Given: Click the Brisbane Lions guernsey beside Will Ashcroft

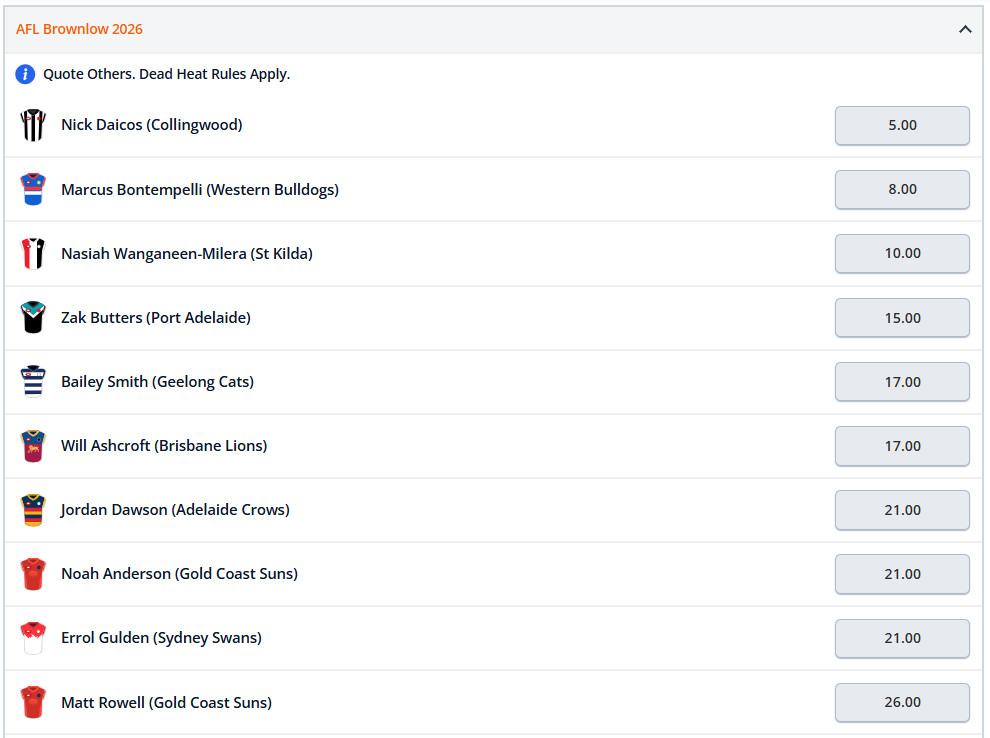Looking at the screenshot, I should click(x=33, y=446).
